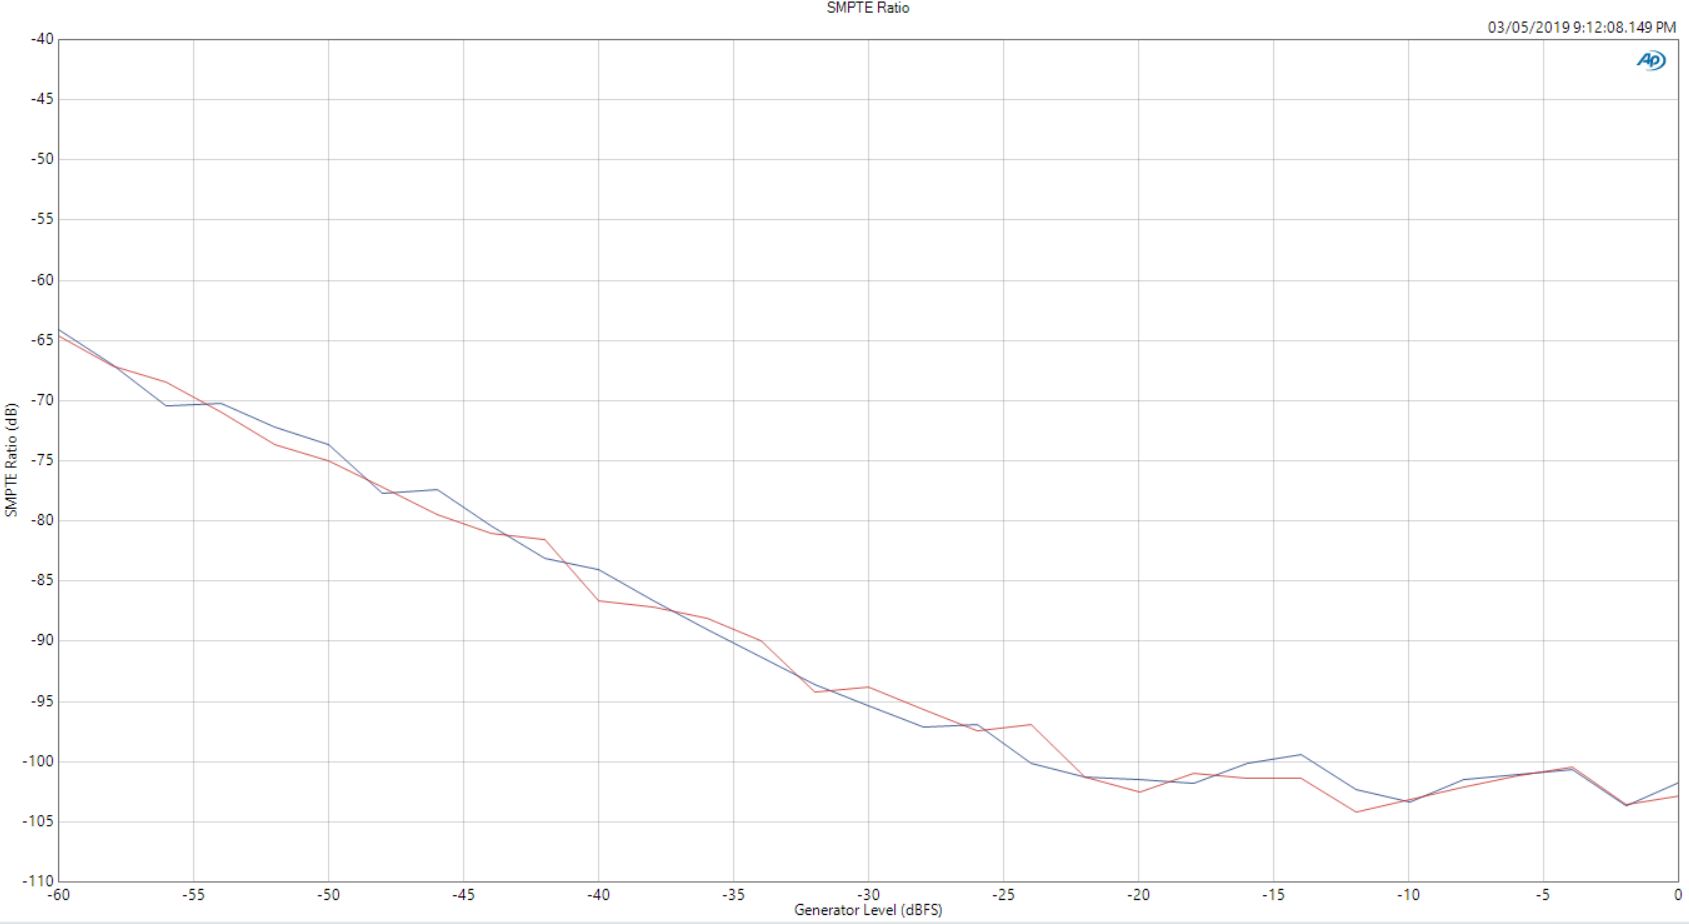Viewport: 1689px width, 924px height.
Task: Select the Generator Level (dBFS) axis title
Action: click(x=867, y=910)
